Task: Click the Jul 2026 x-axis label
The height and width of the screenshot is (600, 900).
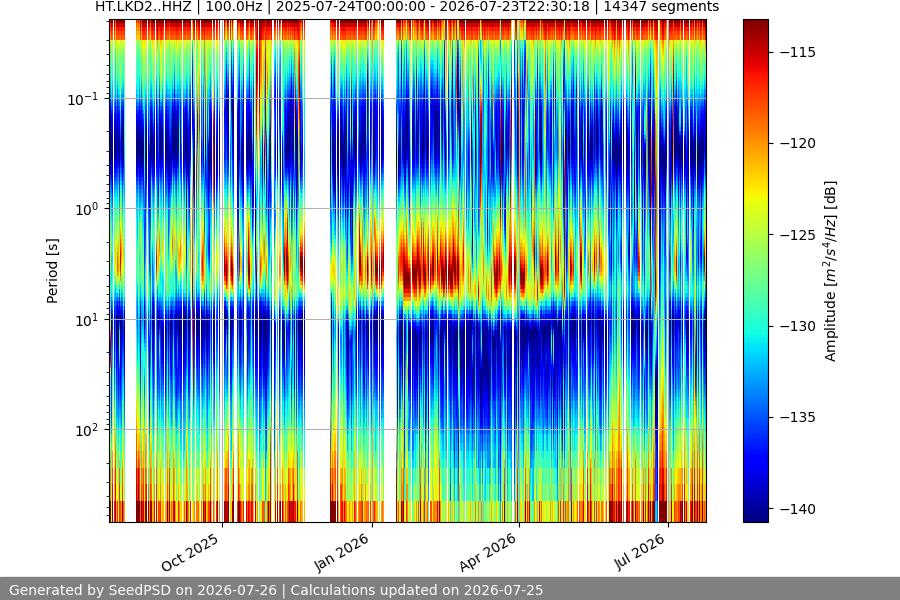Action: tap(639, 552)
